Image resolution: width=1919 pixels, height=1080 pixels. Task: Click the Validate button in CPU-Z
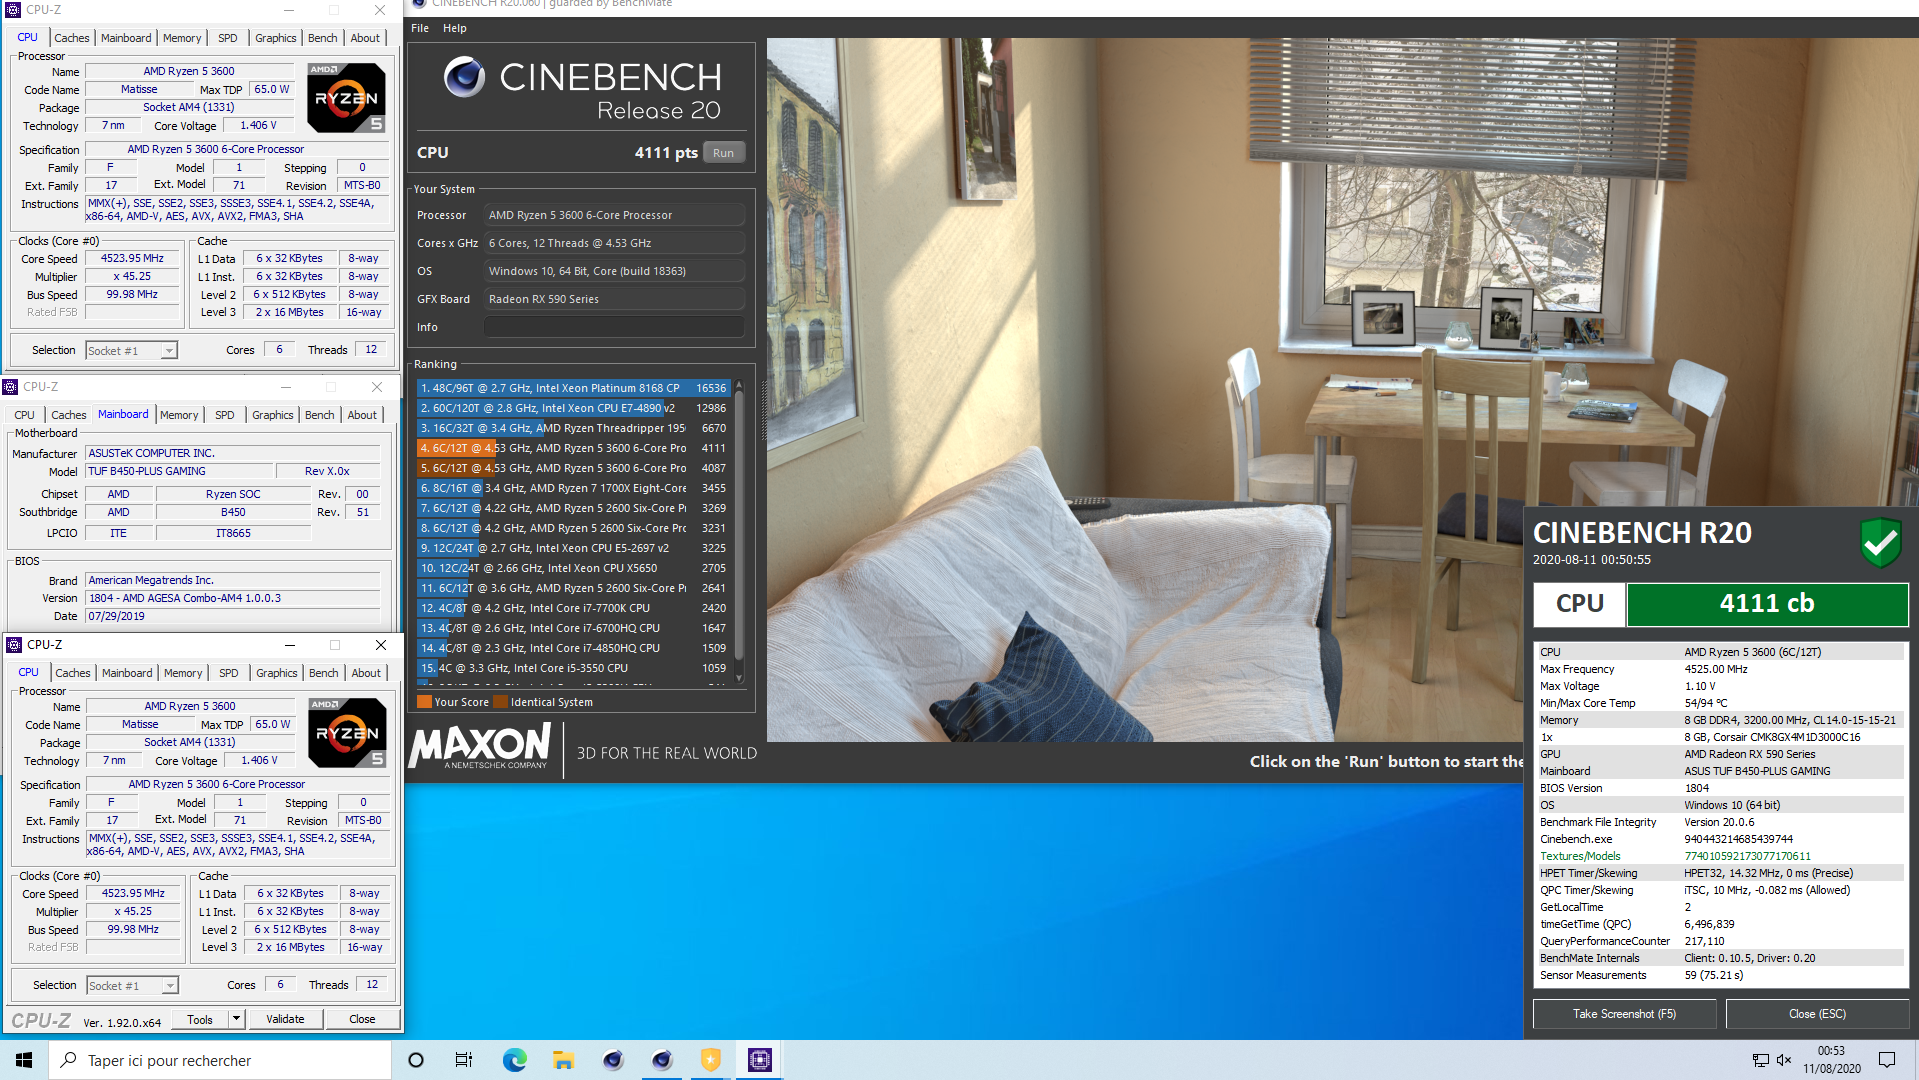pyautogui.click(x=285, y=1019)
